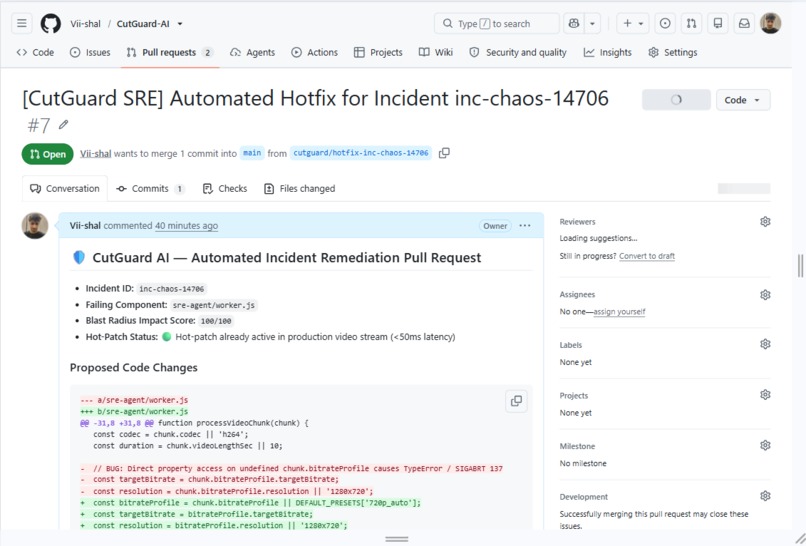Open the issues icon in header

pos(665,24)
